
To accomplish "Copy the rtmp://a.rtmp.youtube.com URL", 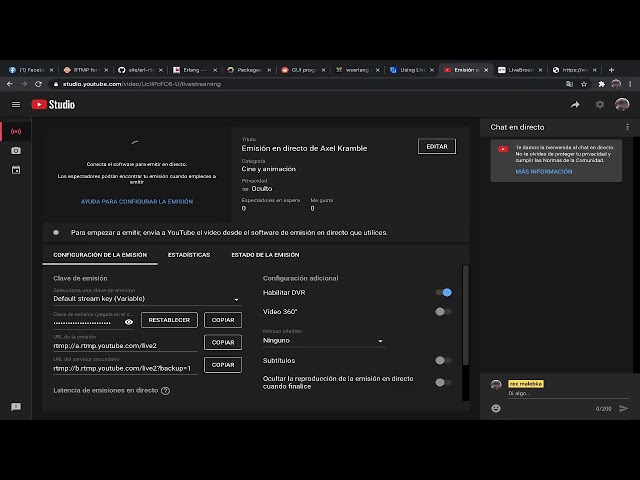I will click(223, 342).
